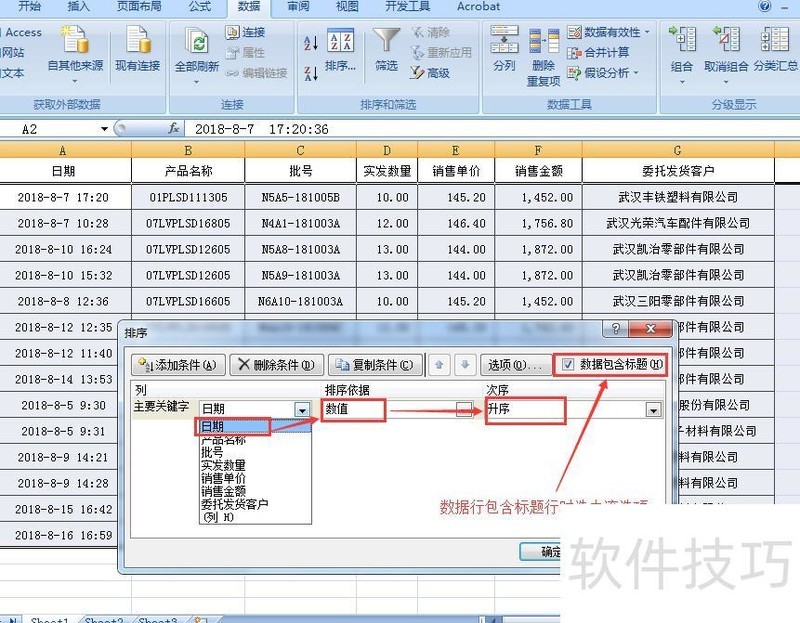Select 产品名称 in the column list
Image resolution: width=800 pixels, height=623 pixels.
255,440
